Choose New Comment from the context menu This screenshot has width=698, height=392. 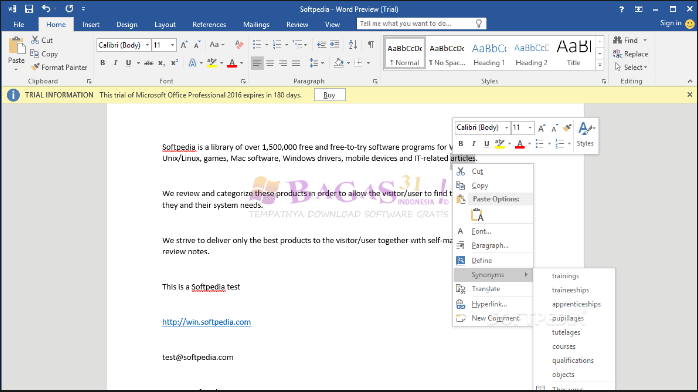493,318
